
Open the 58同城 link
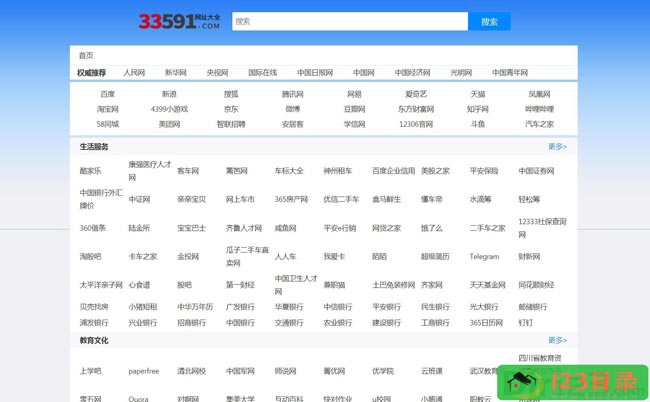tap(107, 124)
